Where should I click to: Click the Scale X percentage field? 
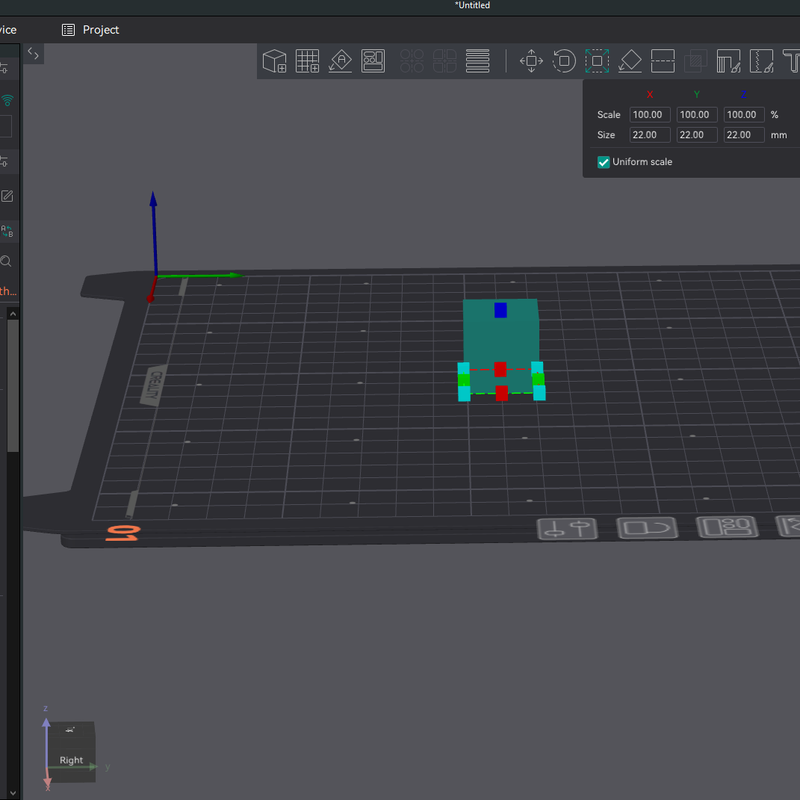point(649,115)
